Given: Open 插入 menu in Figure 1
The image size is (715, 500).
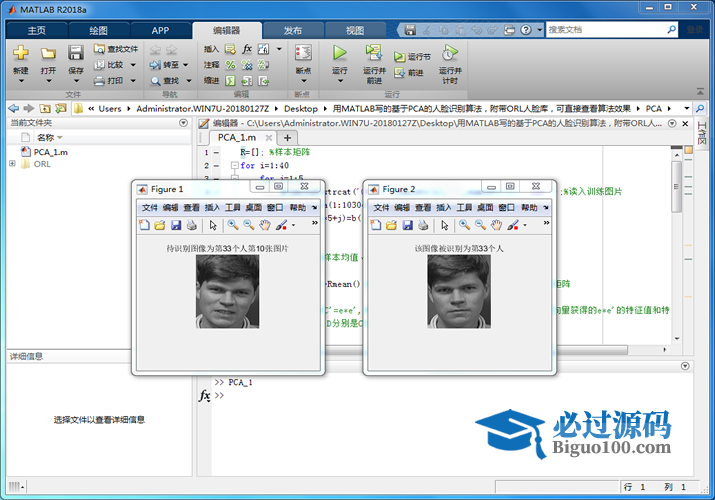Looking at the screenshot, I should coord(212,208).
